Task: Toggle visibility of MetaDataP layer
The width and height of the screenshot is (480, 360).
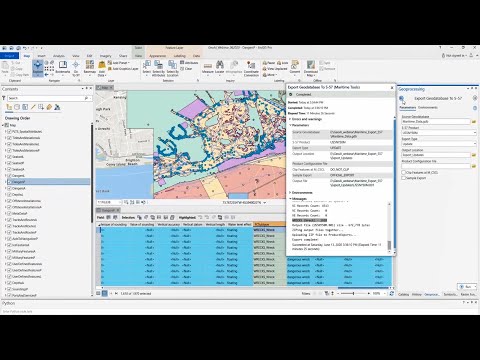Action: (10, 214)
